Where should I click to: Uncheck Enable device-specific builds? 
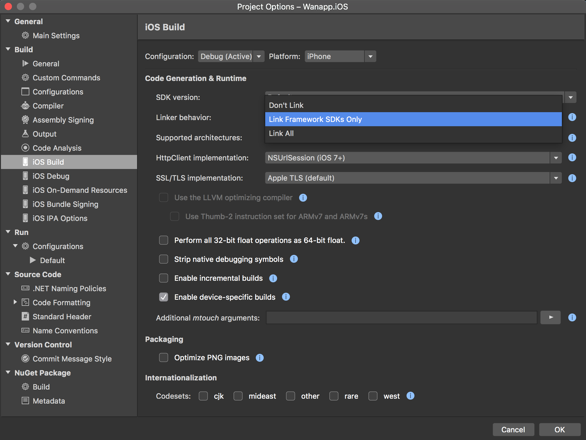click(x=164, y=297)
